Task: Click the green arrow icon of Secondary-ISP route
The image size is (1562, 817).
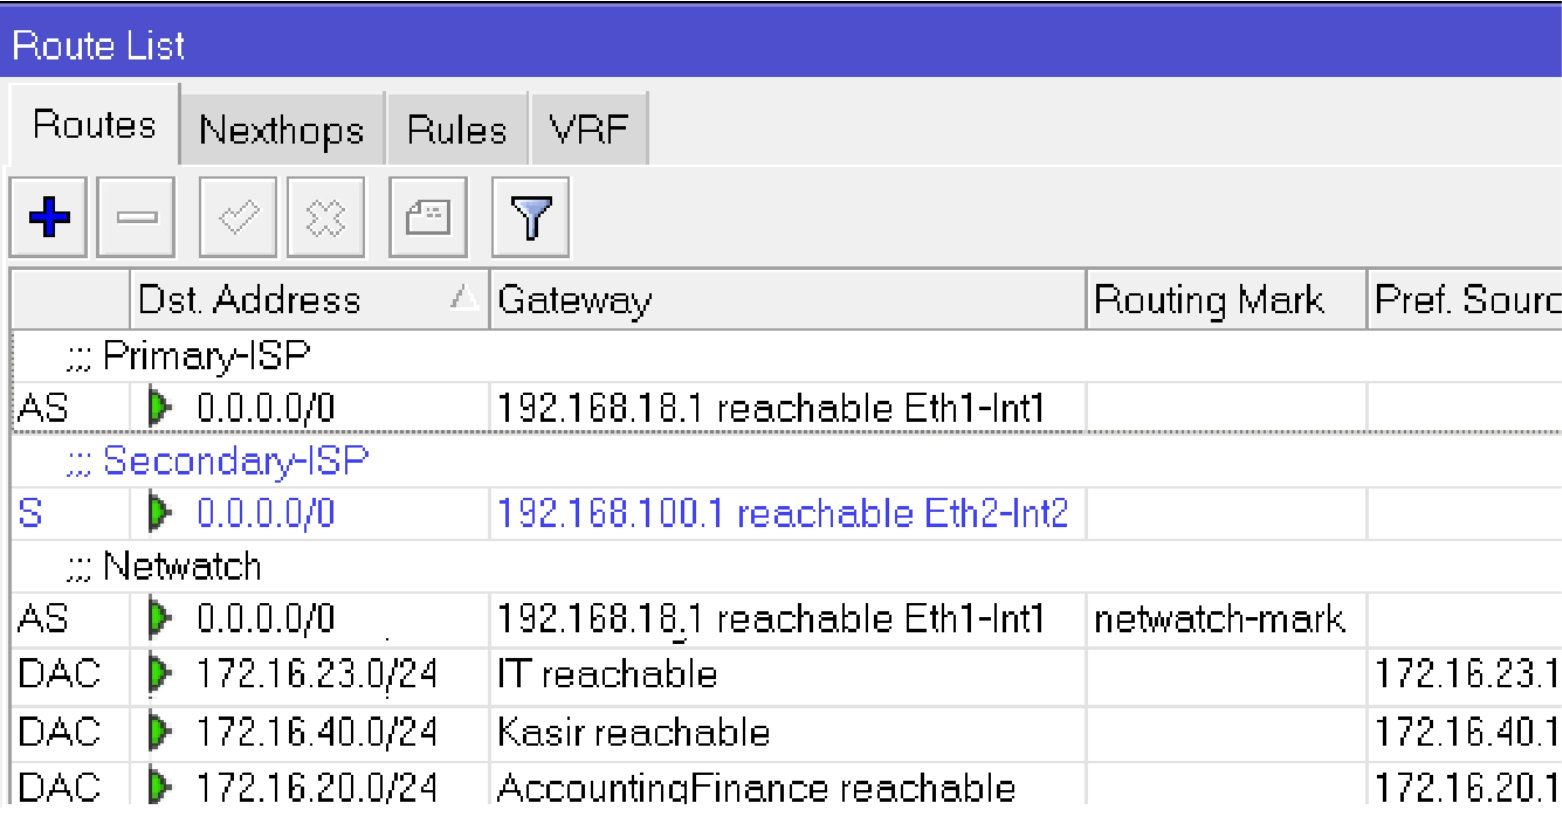Action: pos(159,513)
